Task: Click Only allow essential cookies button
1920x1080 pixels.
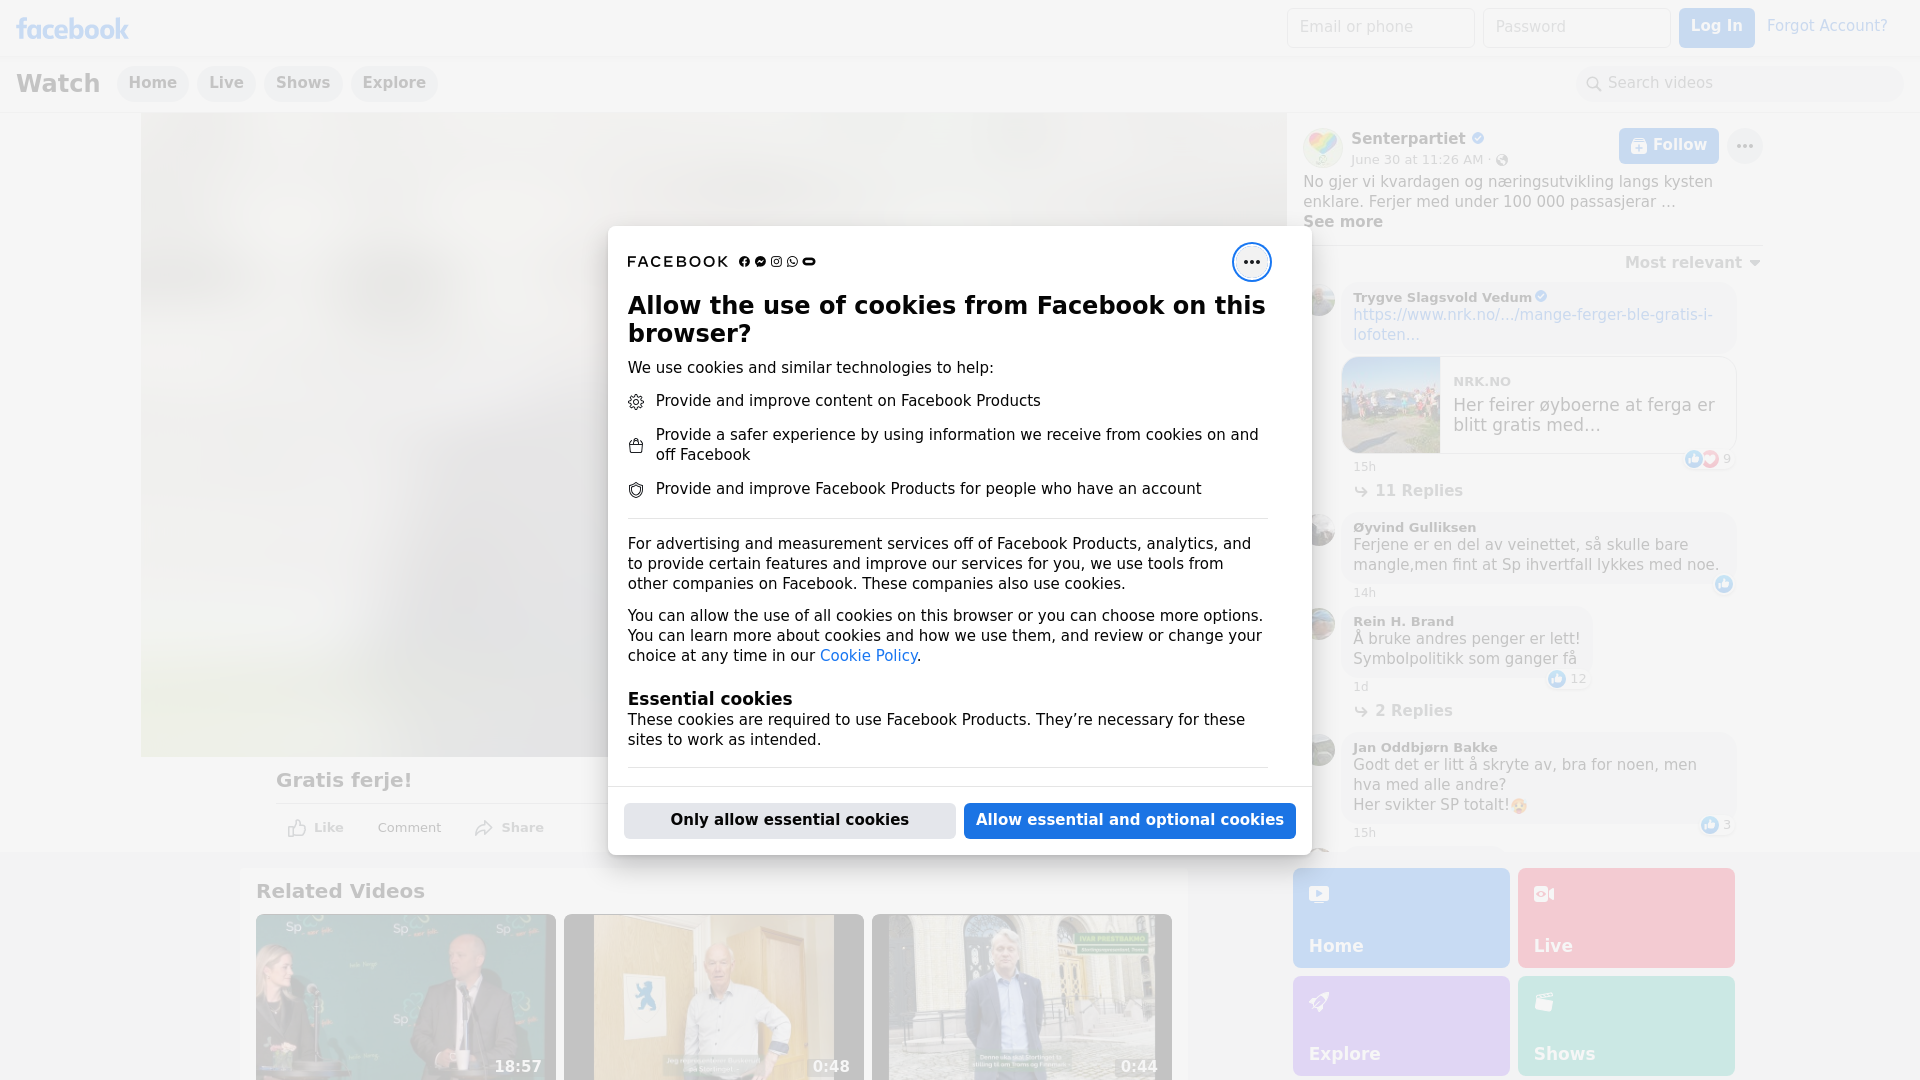Action: tap(789, 820)
